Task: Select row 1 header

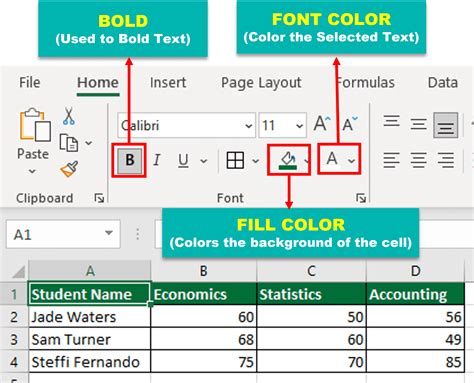Action: (14, 294)
